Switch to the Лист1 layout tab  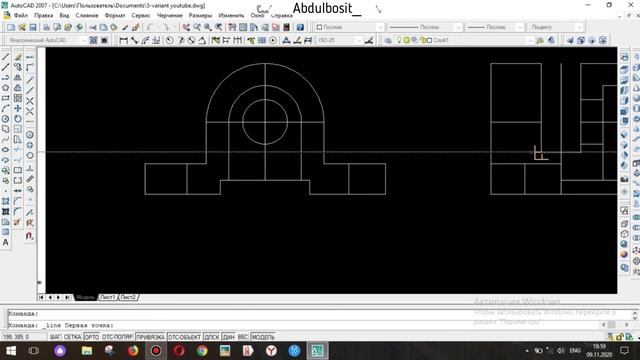(x=108, y=298)
